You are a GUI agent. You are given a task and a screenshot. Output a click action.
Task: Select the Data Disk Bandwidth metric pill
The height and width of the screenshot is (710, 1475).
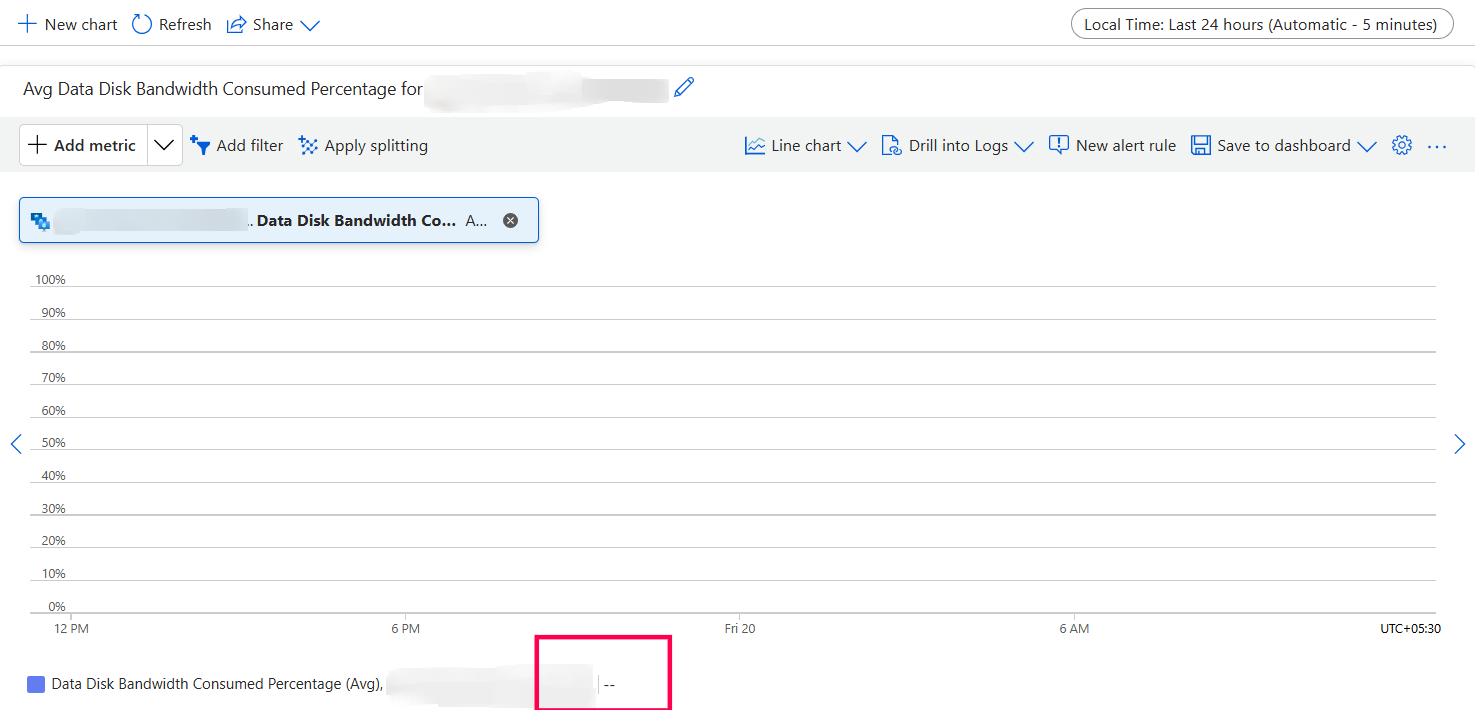tap(279, 220)
